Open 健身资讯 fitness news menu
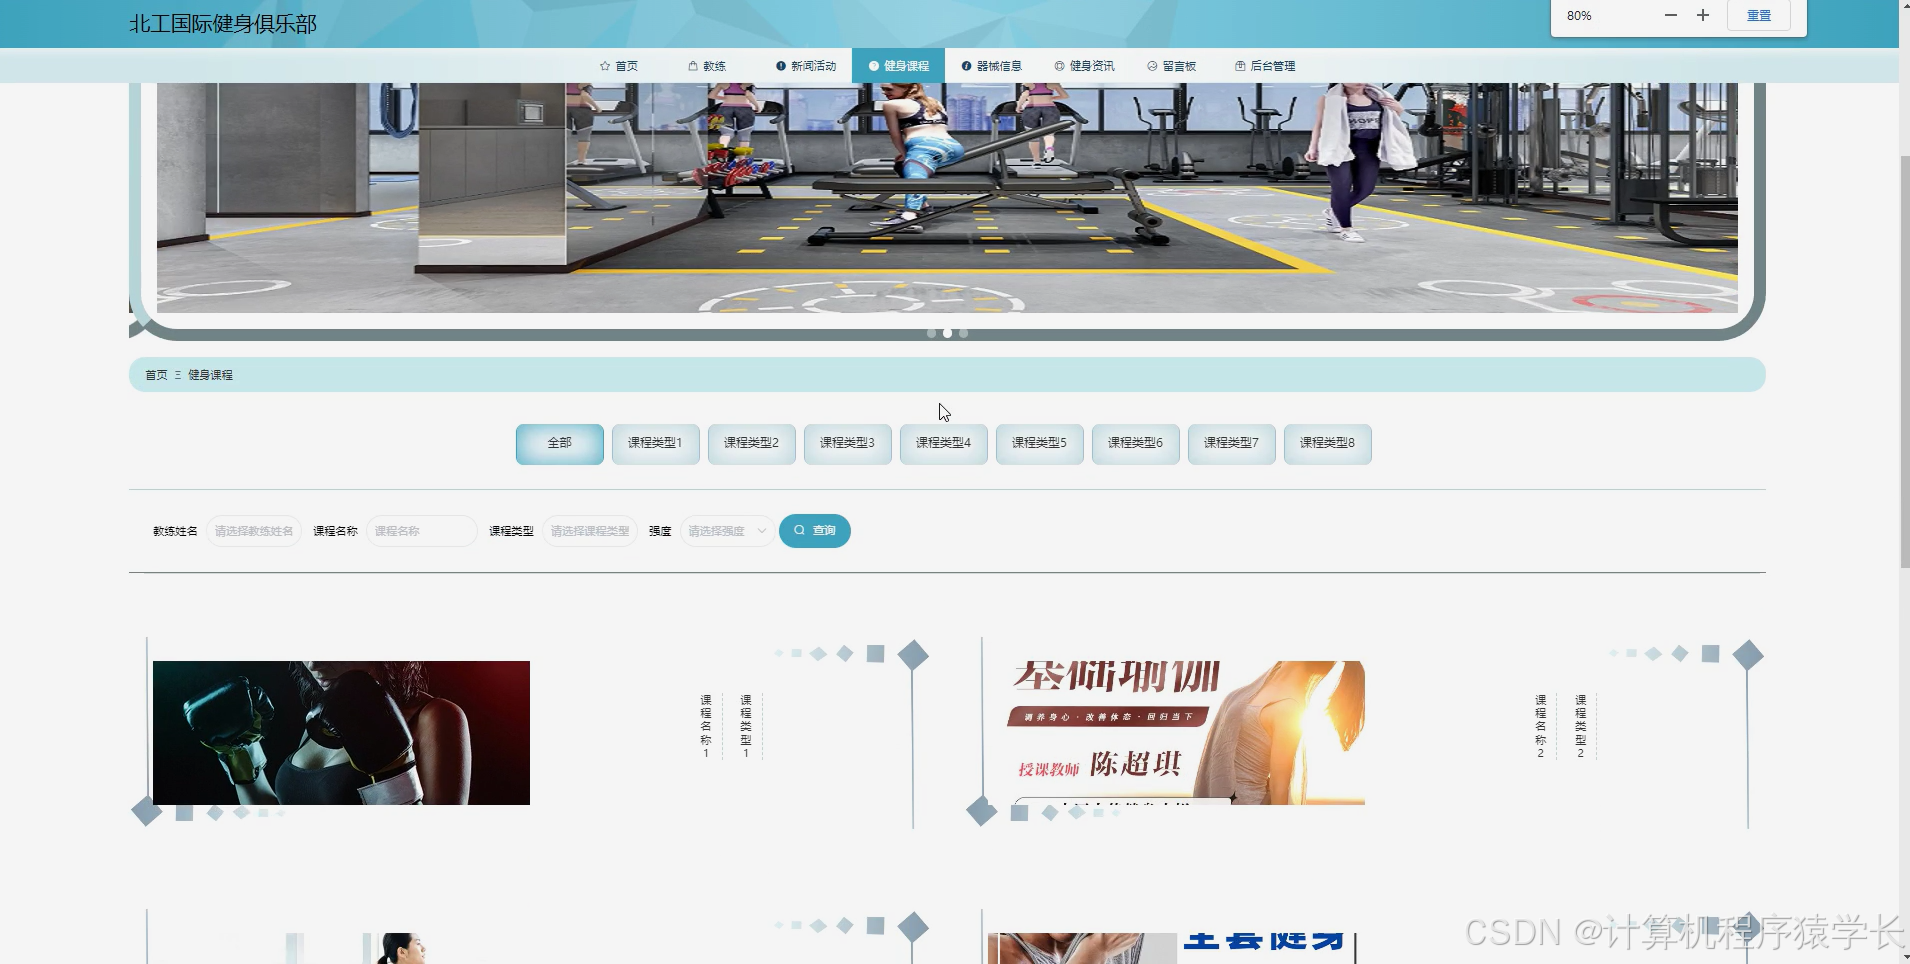The width and height of the screenshot is (1910, 964). coord(1085,66)
